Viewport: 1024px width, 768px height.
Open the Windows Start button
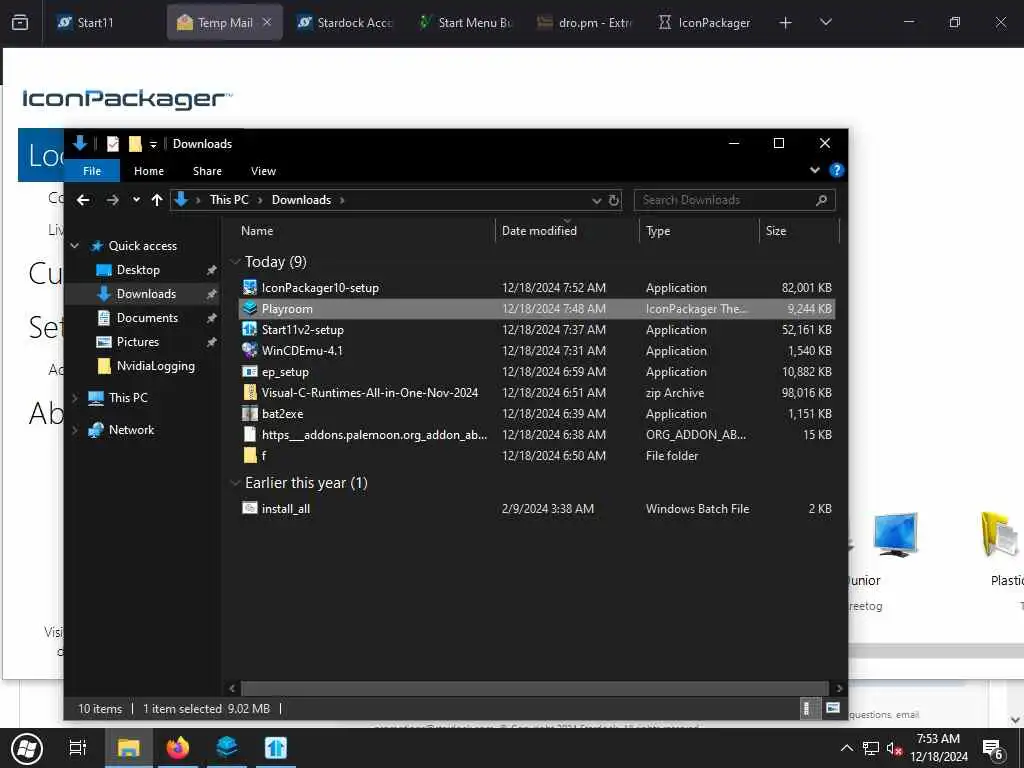[27, 748]
